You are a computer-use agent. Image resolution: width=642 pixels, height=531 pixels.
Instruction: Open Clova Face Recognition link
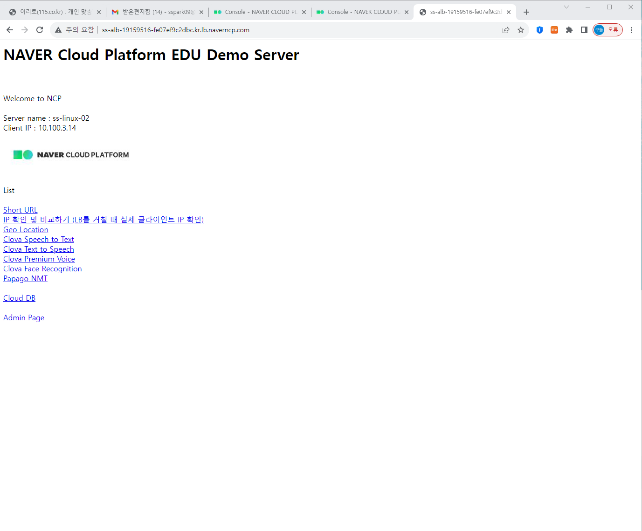(x=43, y=269)
